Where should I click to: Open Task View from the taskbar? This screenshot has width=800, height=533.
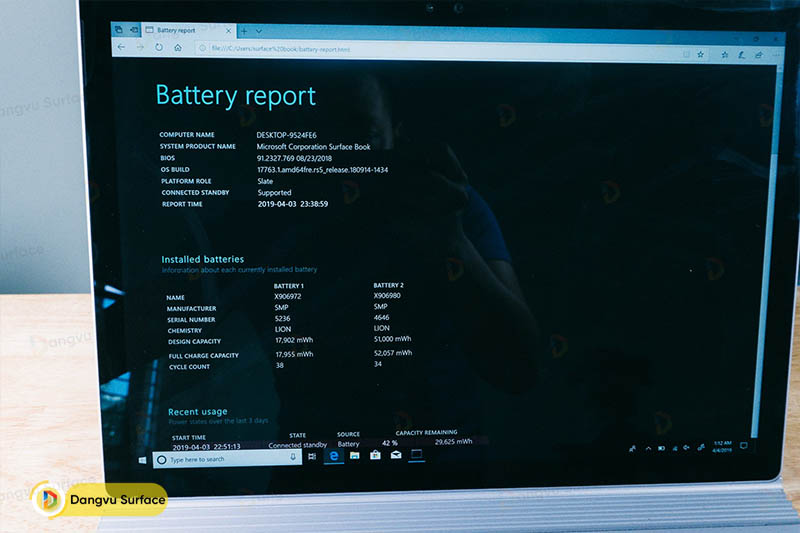(x=313, y=456)
